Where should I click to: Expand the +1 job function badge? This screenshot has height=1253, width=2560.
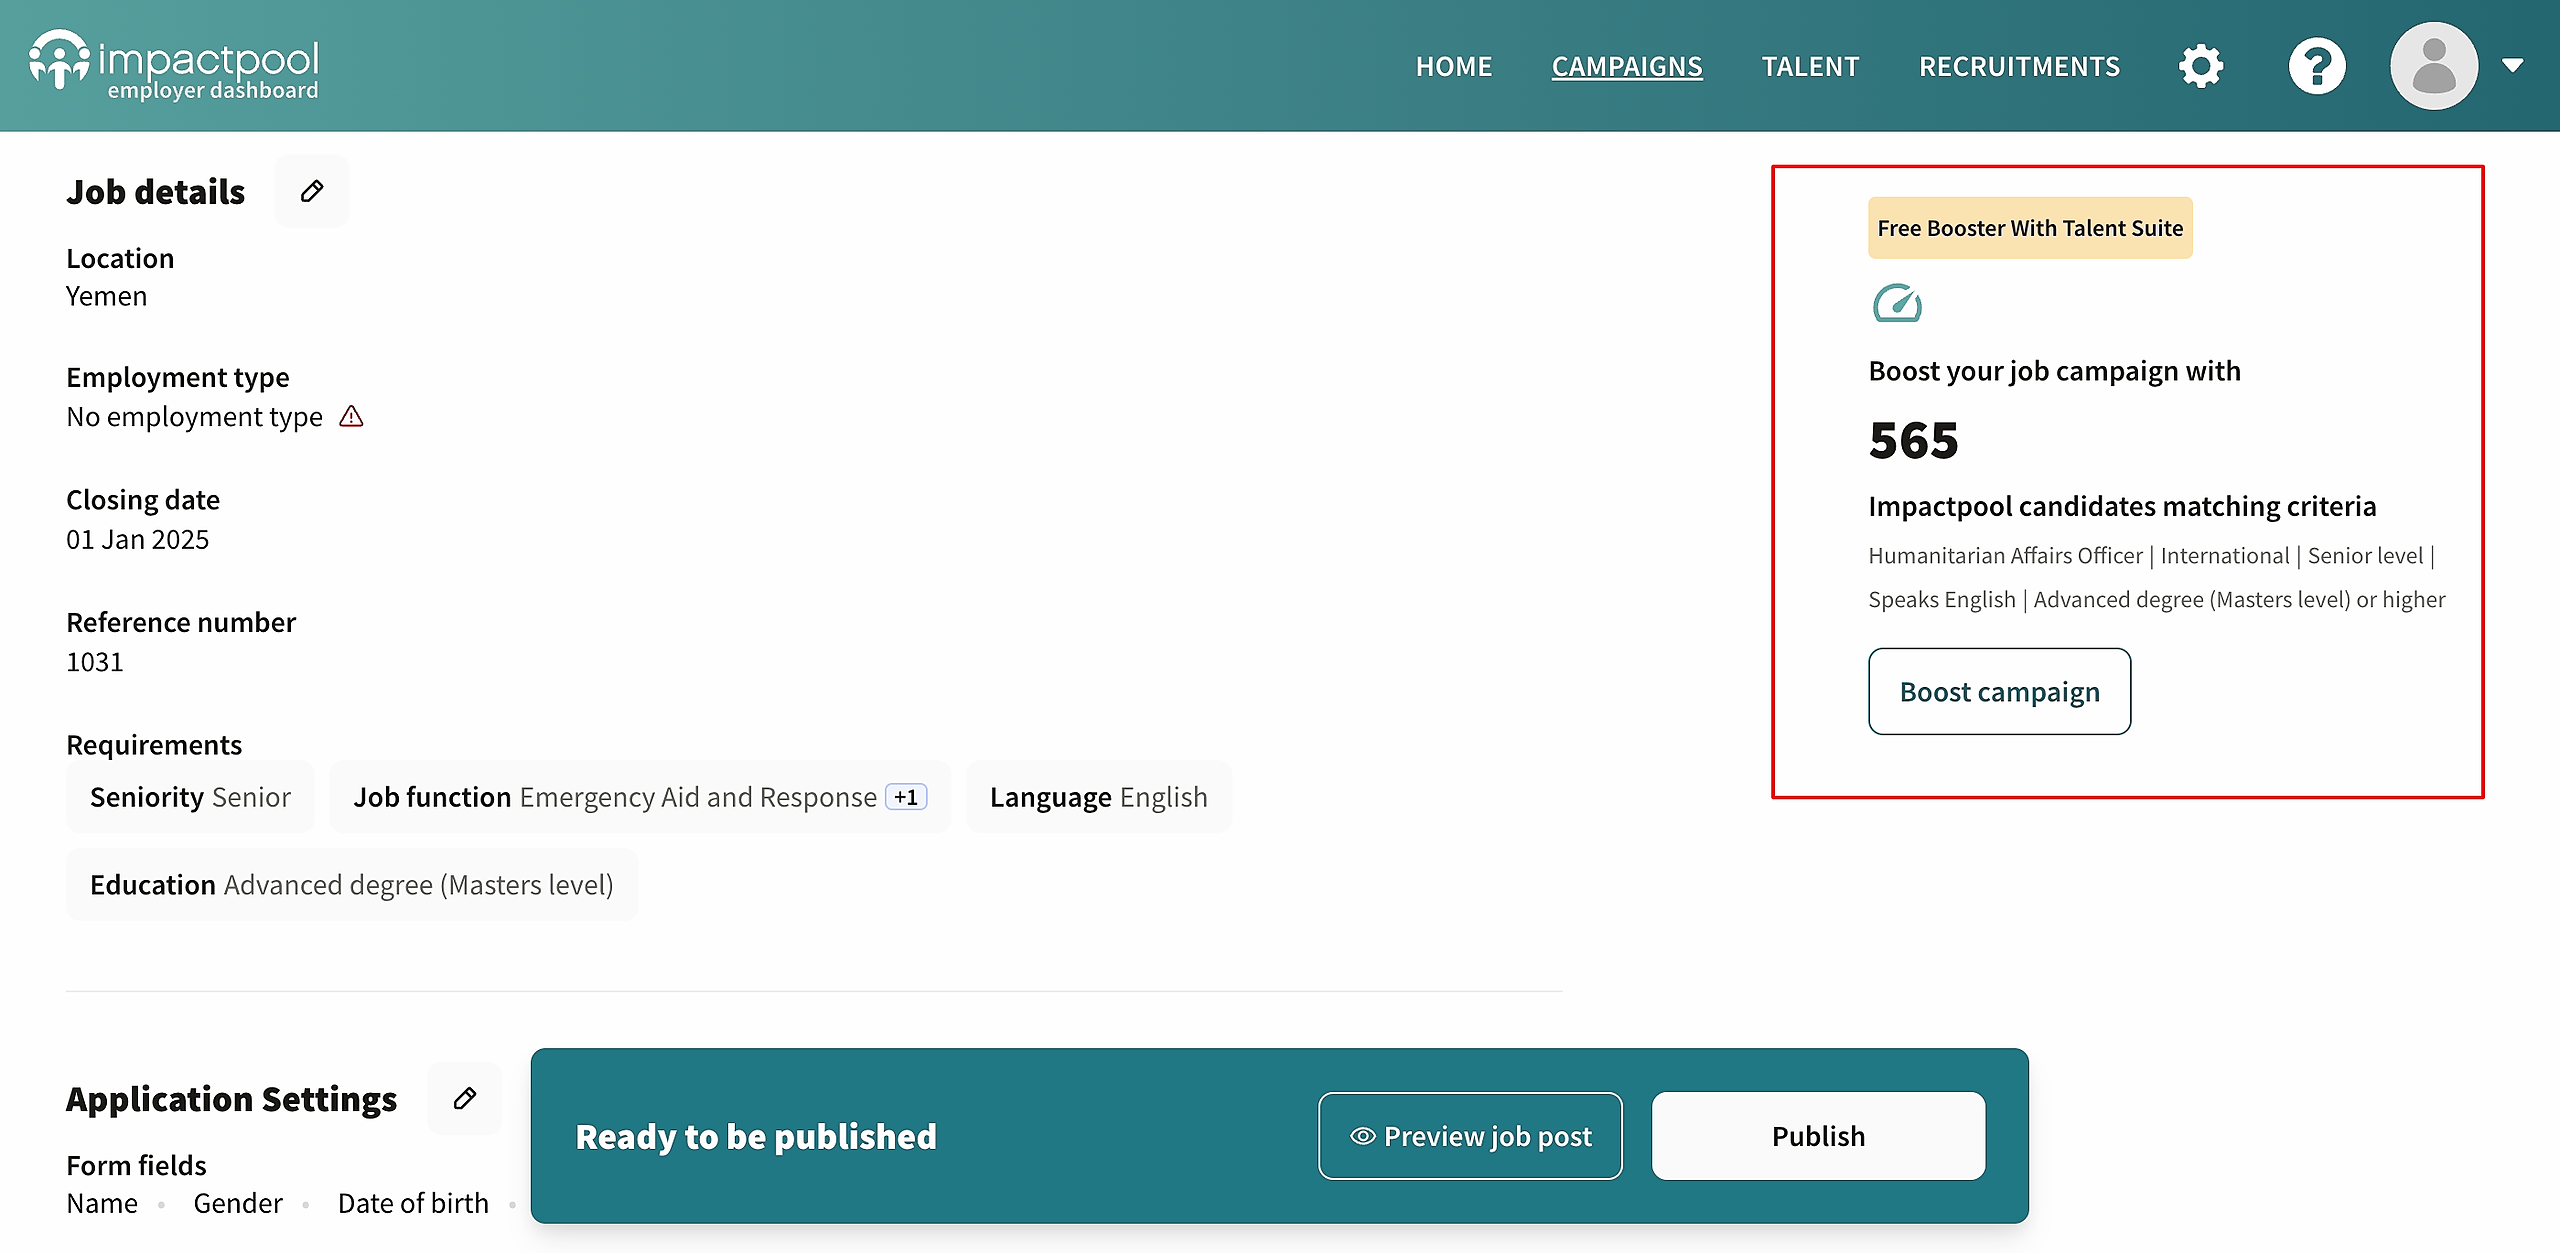tap(906, 797)
